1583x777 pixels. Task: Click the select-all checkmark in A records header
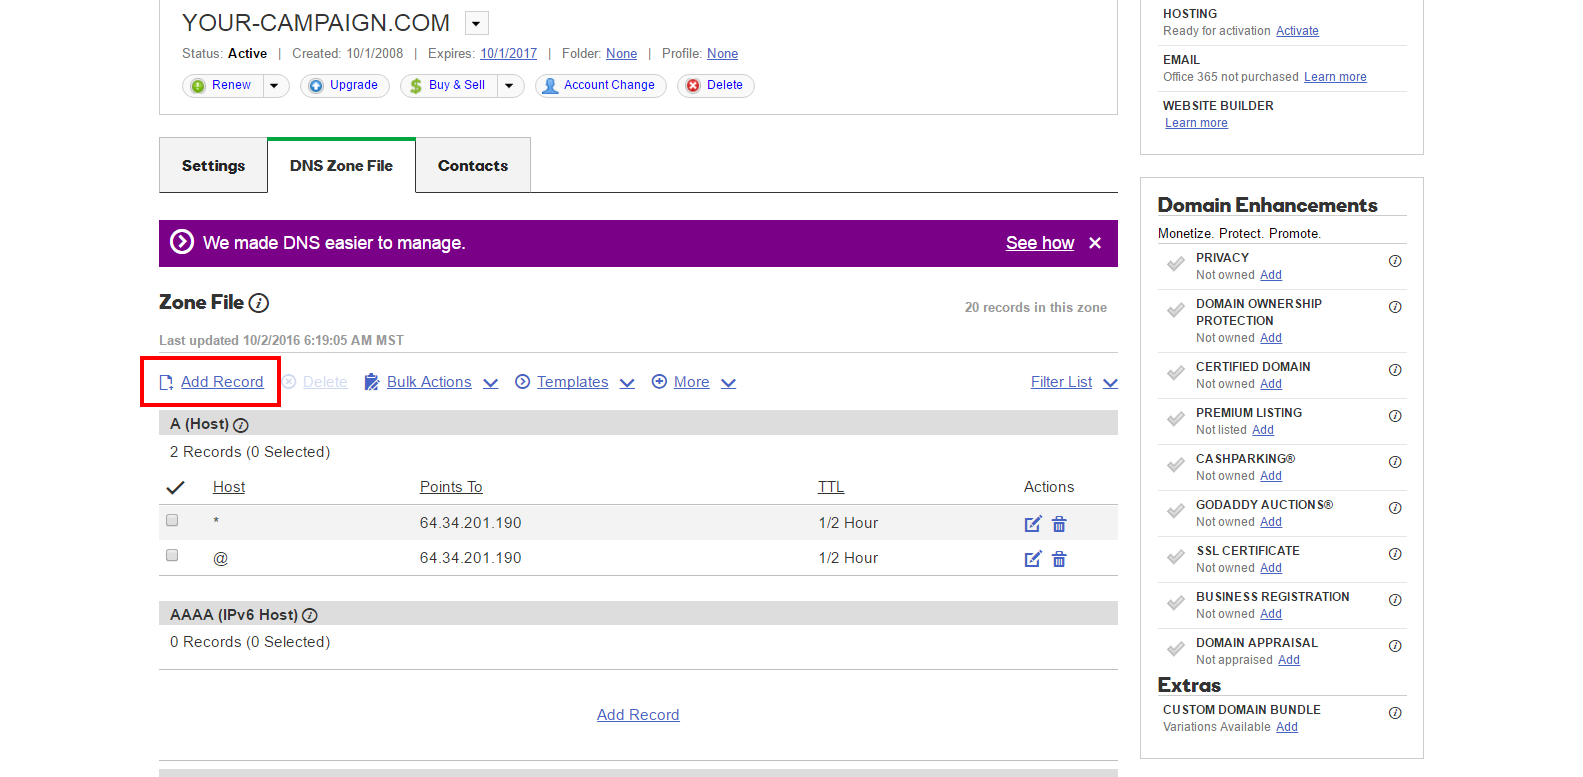pos(175,487)
